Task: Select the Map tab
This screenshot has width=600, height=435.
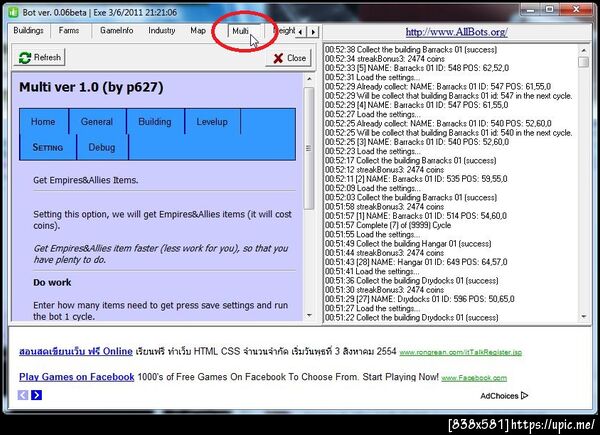Action: click(198, 31)
